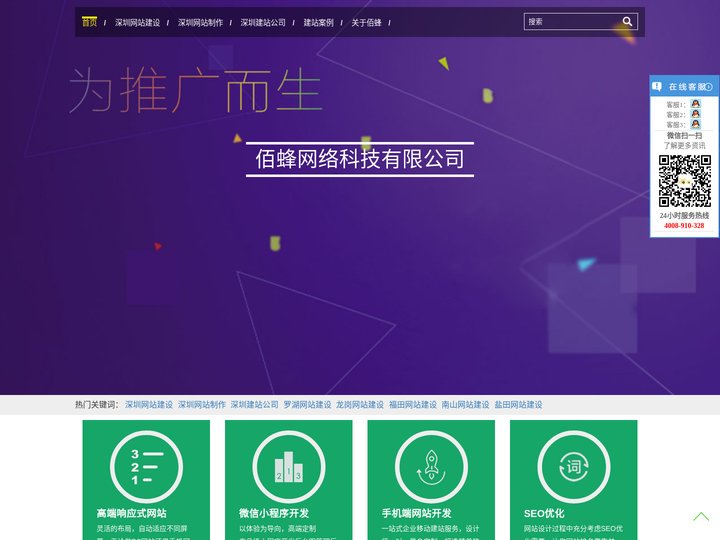Click the 微信小程序开发 card title
This screenshot has width=720, height=540.
[274, 513]
